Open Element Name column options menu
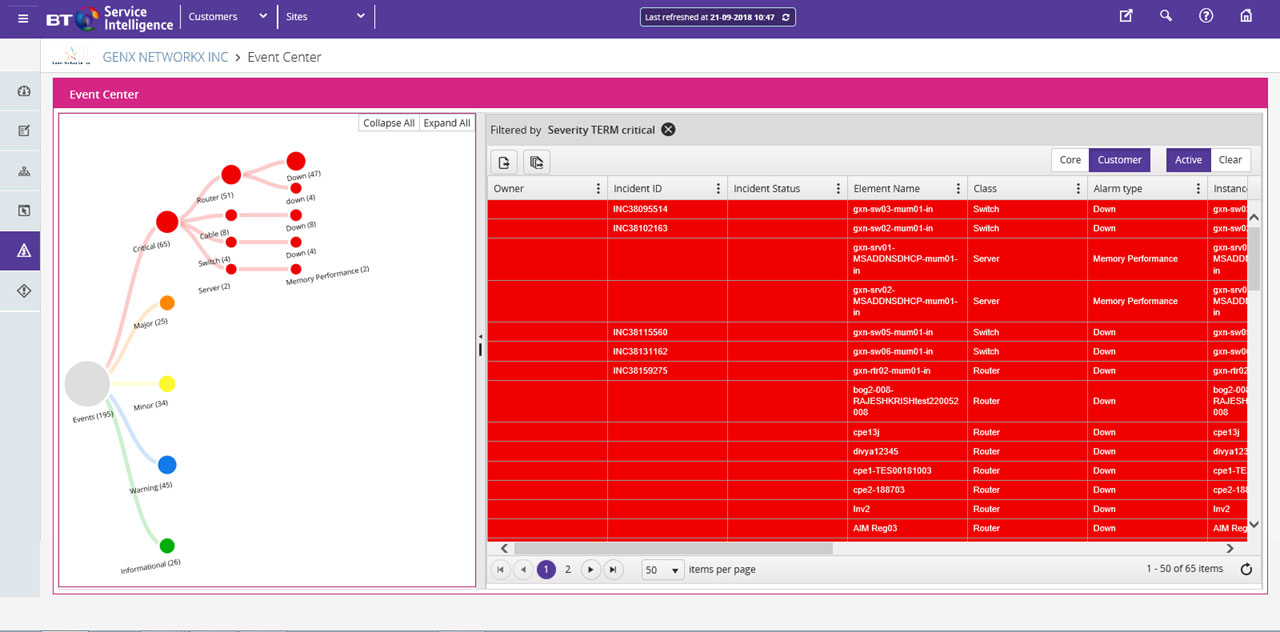The width and height of the screenshot is (1280, 632). (959, 188)
